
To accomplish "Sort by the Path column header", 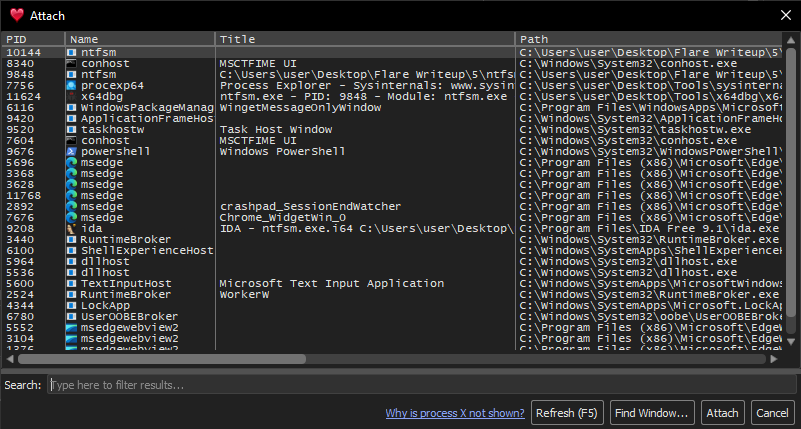I will (649, 39).
